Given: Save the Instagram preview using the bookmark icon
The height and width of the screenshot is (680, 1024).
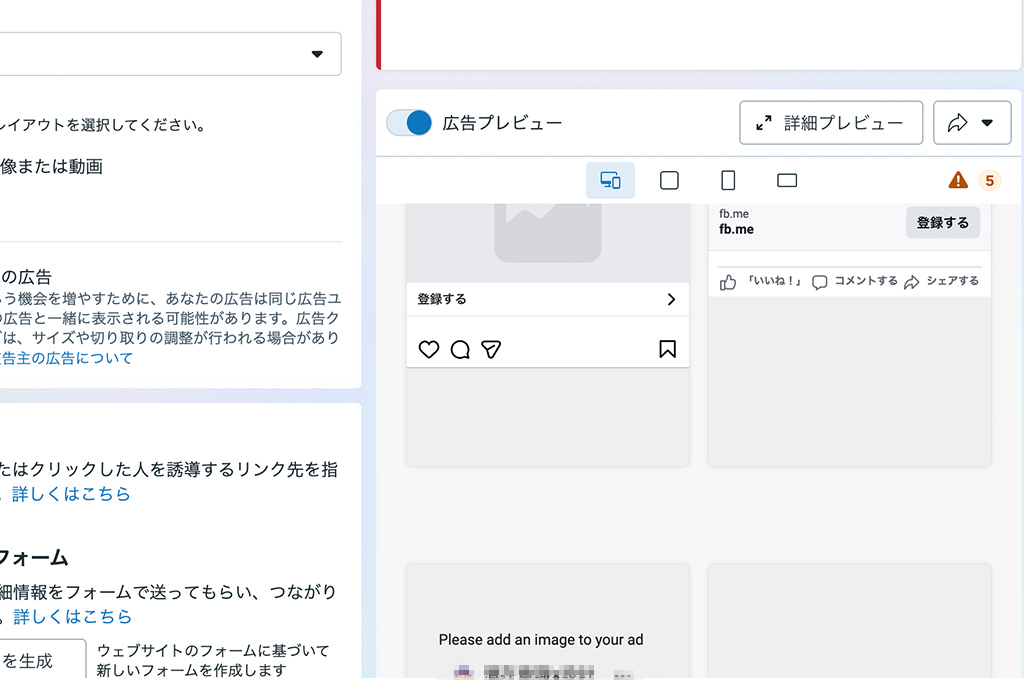Looking at the screenshot, I should (668, 349).
